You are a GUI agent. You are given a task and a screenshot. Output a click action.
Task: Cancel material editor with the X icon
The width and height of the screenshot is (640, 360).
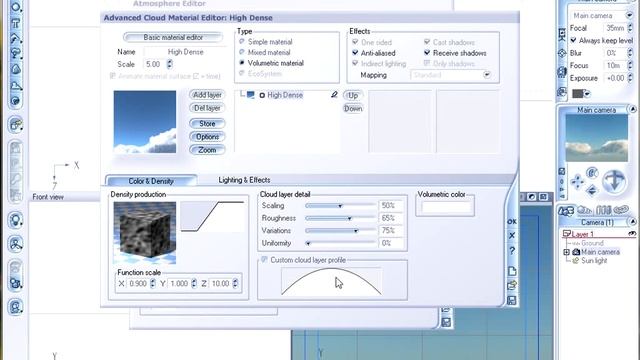512,236
